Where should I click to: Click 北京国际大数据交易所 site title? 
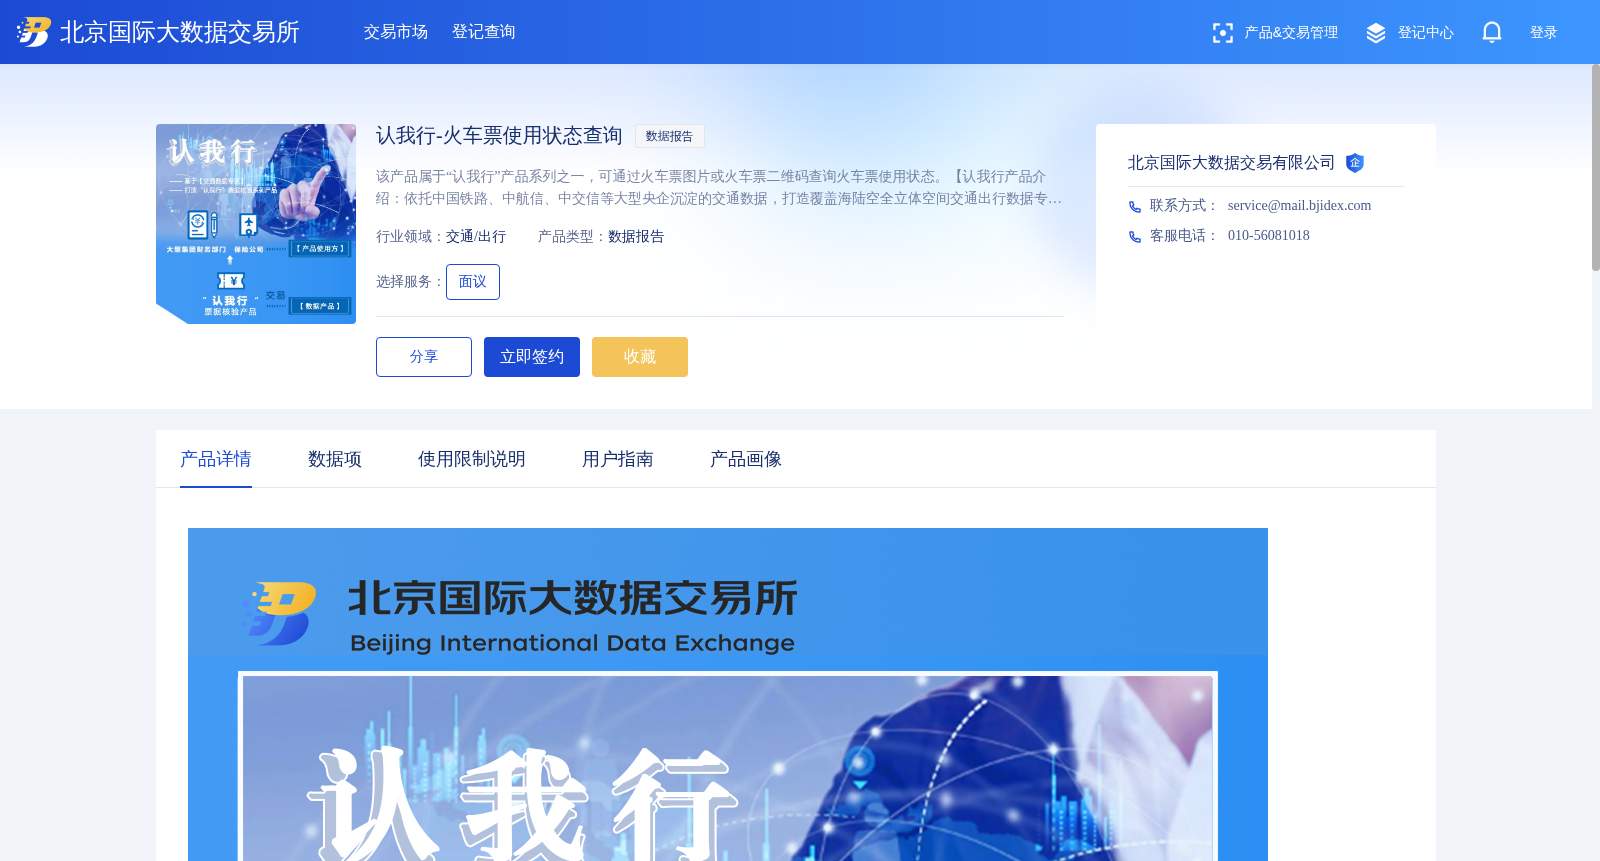point(180,32)
